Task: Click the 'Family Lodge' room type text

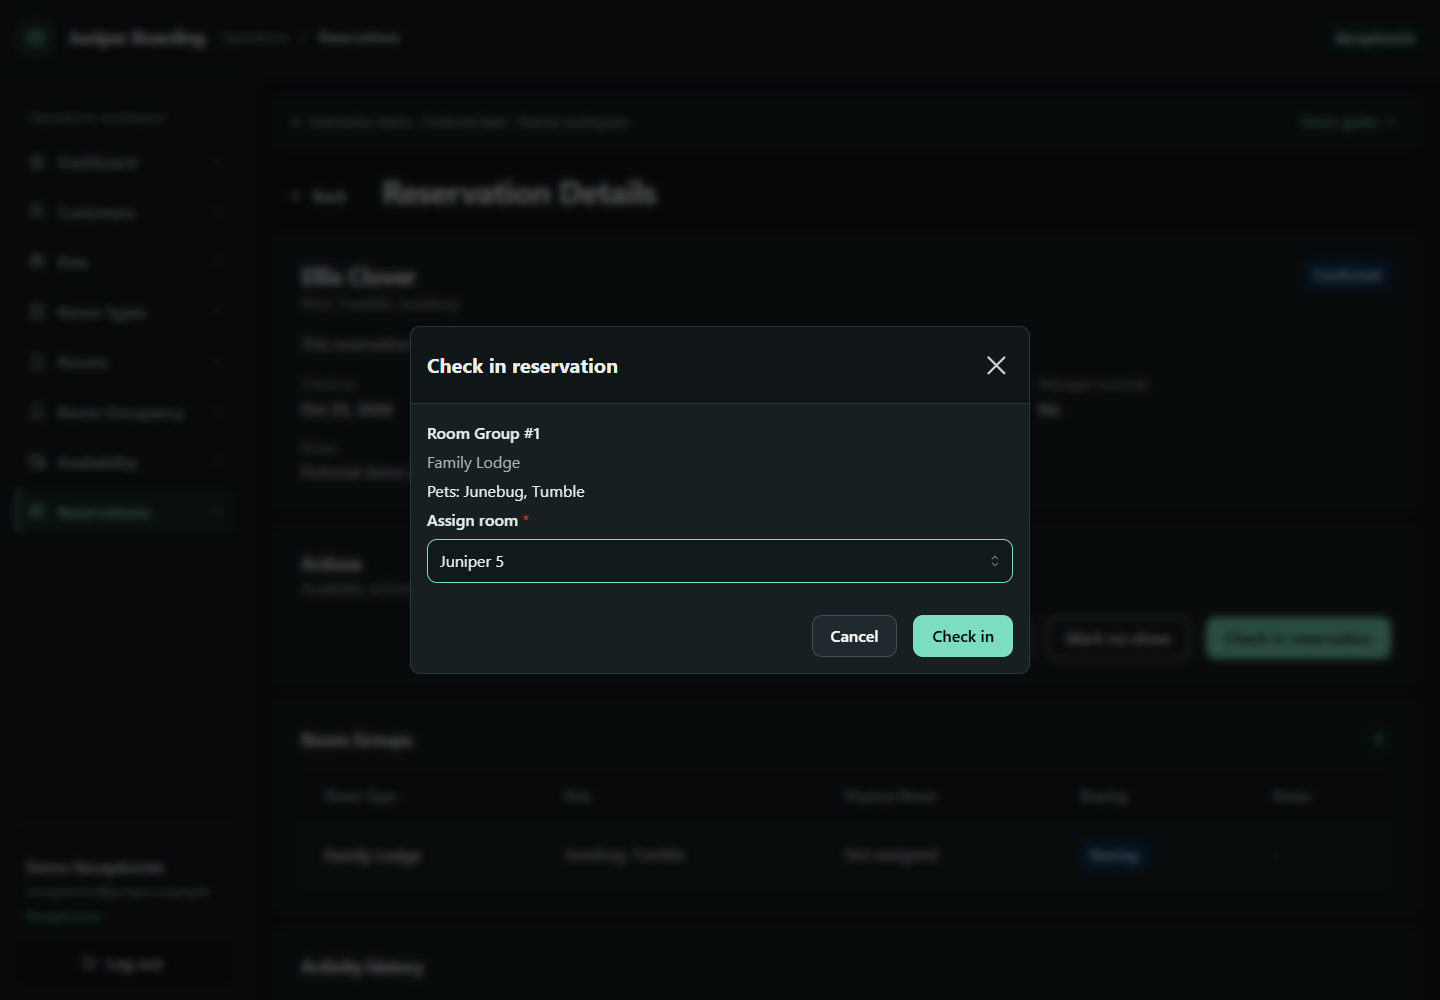Action: coord(473,462)
